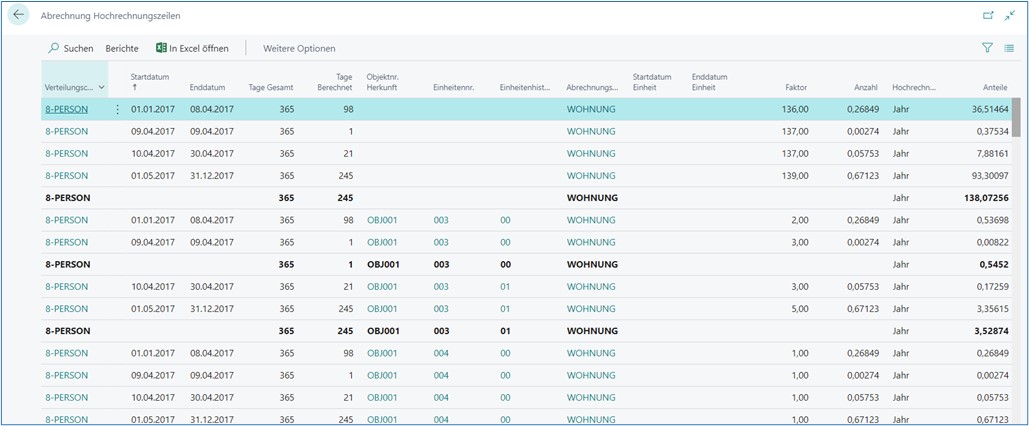This screenshot has width=1029, height=426.
Task: Click the Anteile column header
Action: click(994, 88)
